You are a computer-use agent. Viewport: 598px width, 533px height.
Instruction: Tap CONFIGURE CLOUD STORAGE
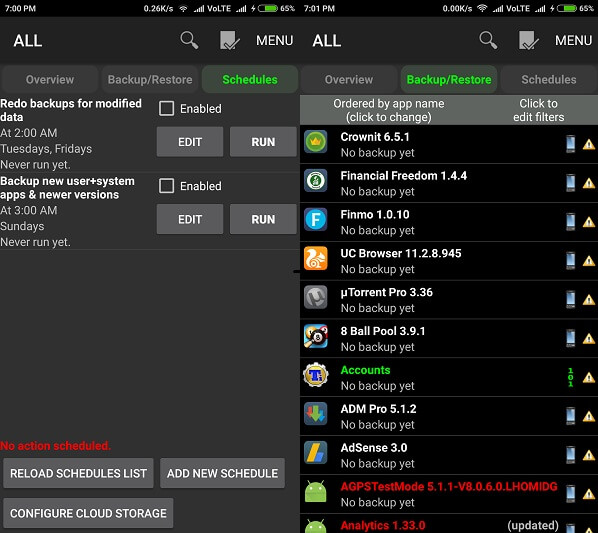pos(88,513)
